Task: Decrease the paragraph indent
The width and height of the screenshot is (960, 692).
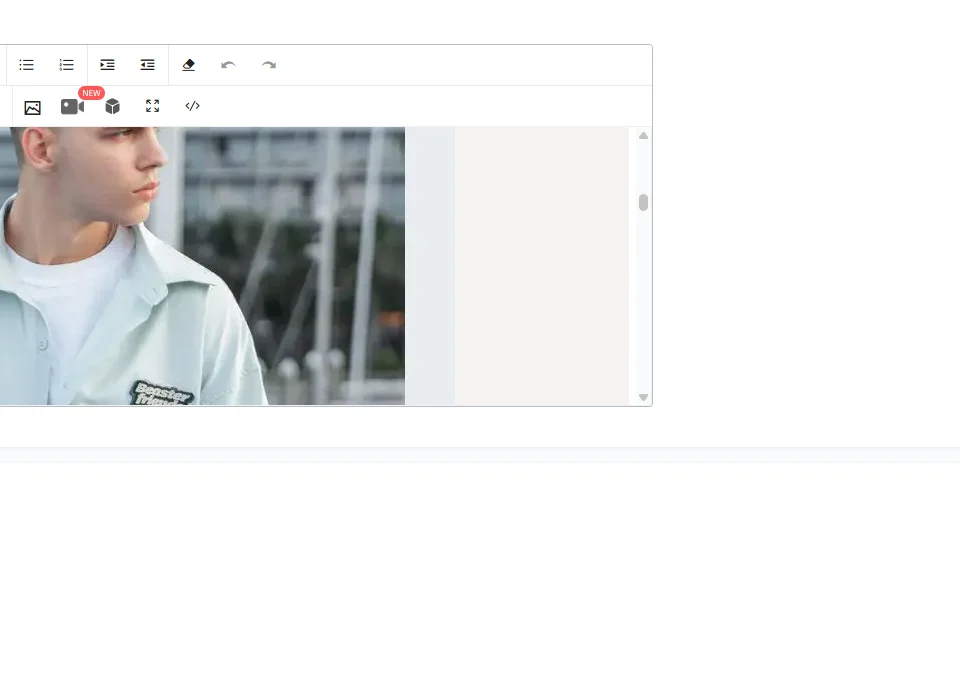Action: click(x=148, y=65)
